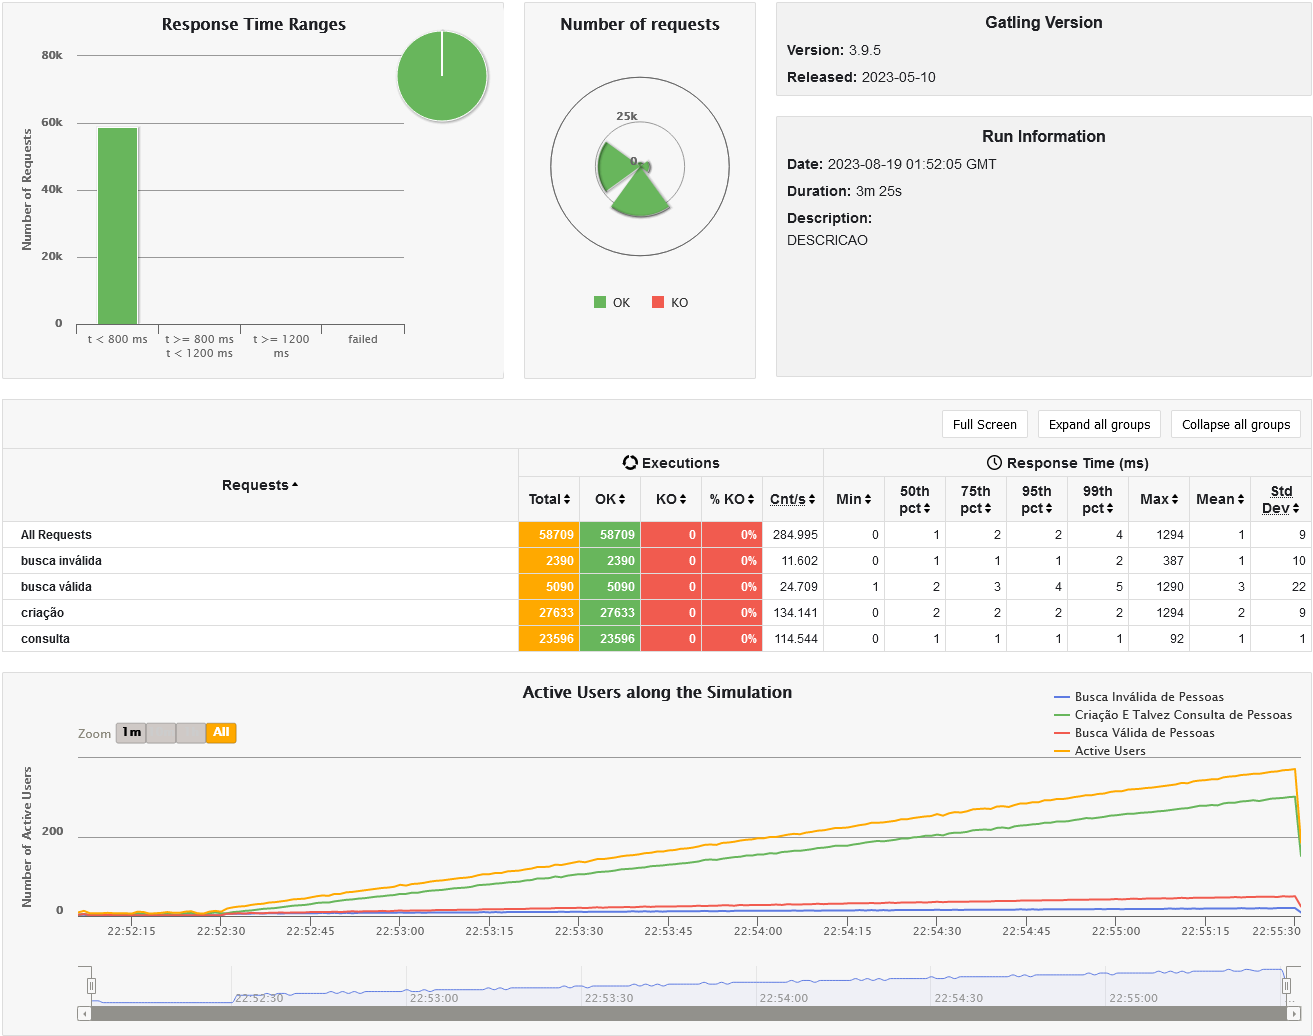The image size is (1313, 1036).
Task: Click All Requests total 58709 cell
Action: 549,535
